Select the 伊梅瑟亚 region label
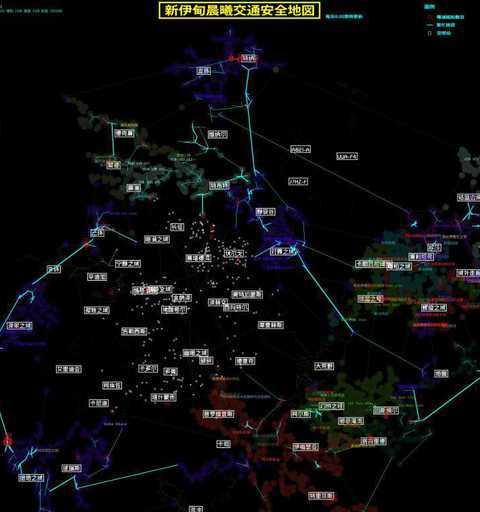 (x=306, y=447)
